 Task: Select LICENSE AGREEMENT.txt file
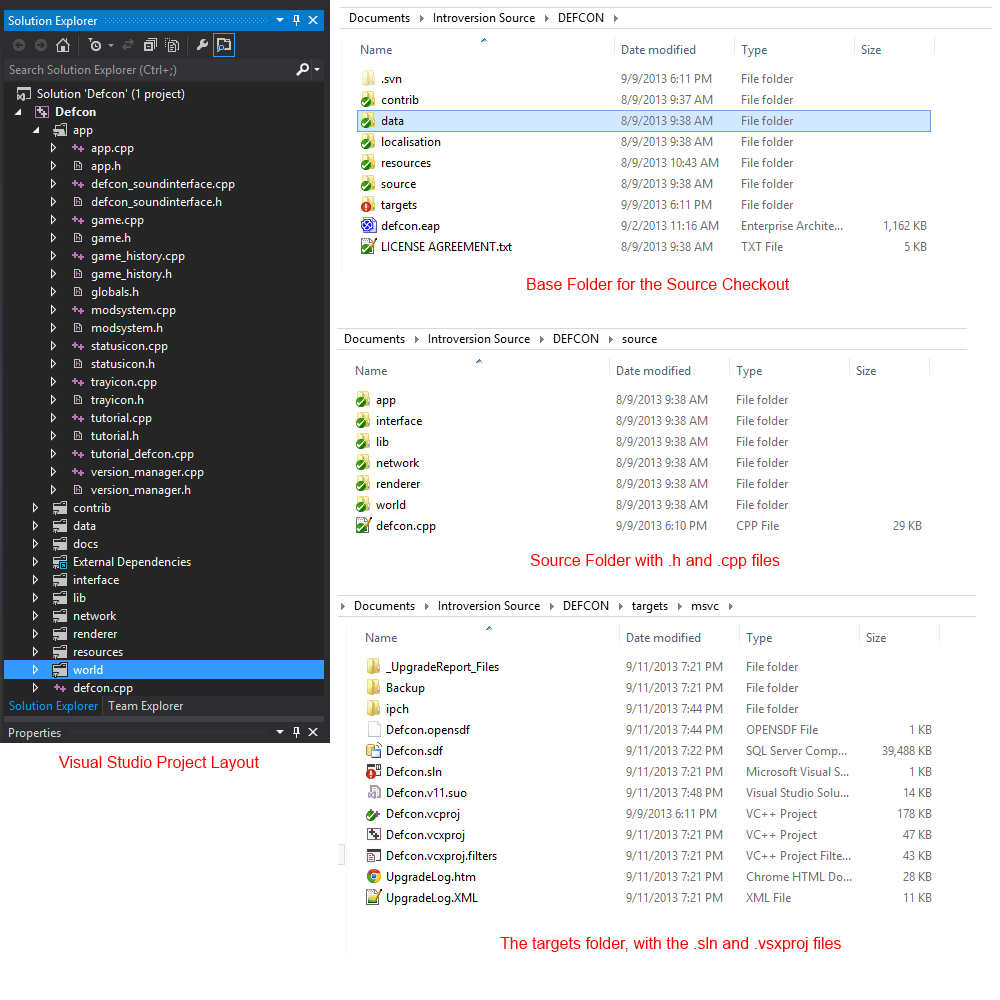click(x=446, y=247)
